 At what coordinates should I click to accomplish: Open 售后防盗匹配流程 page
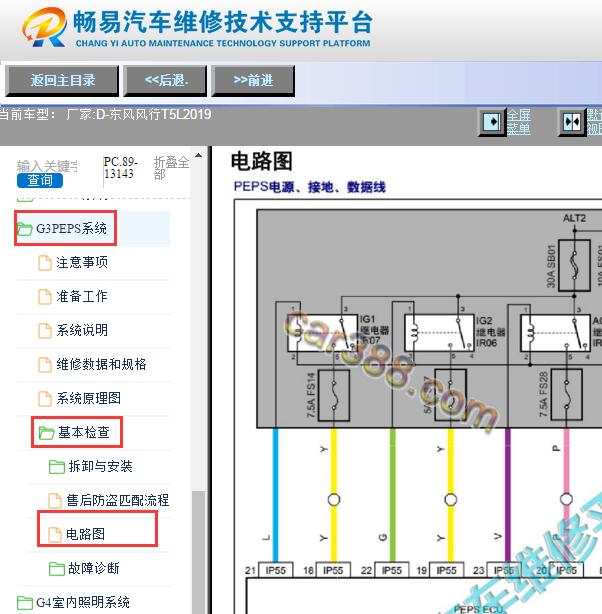[118, 500]
